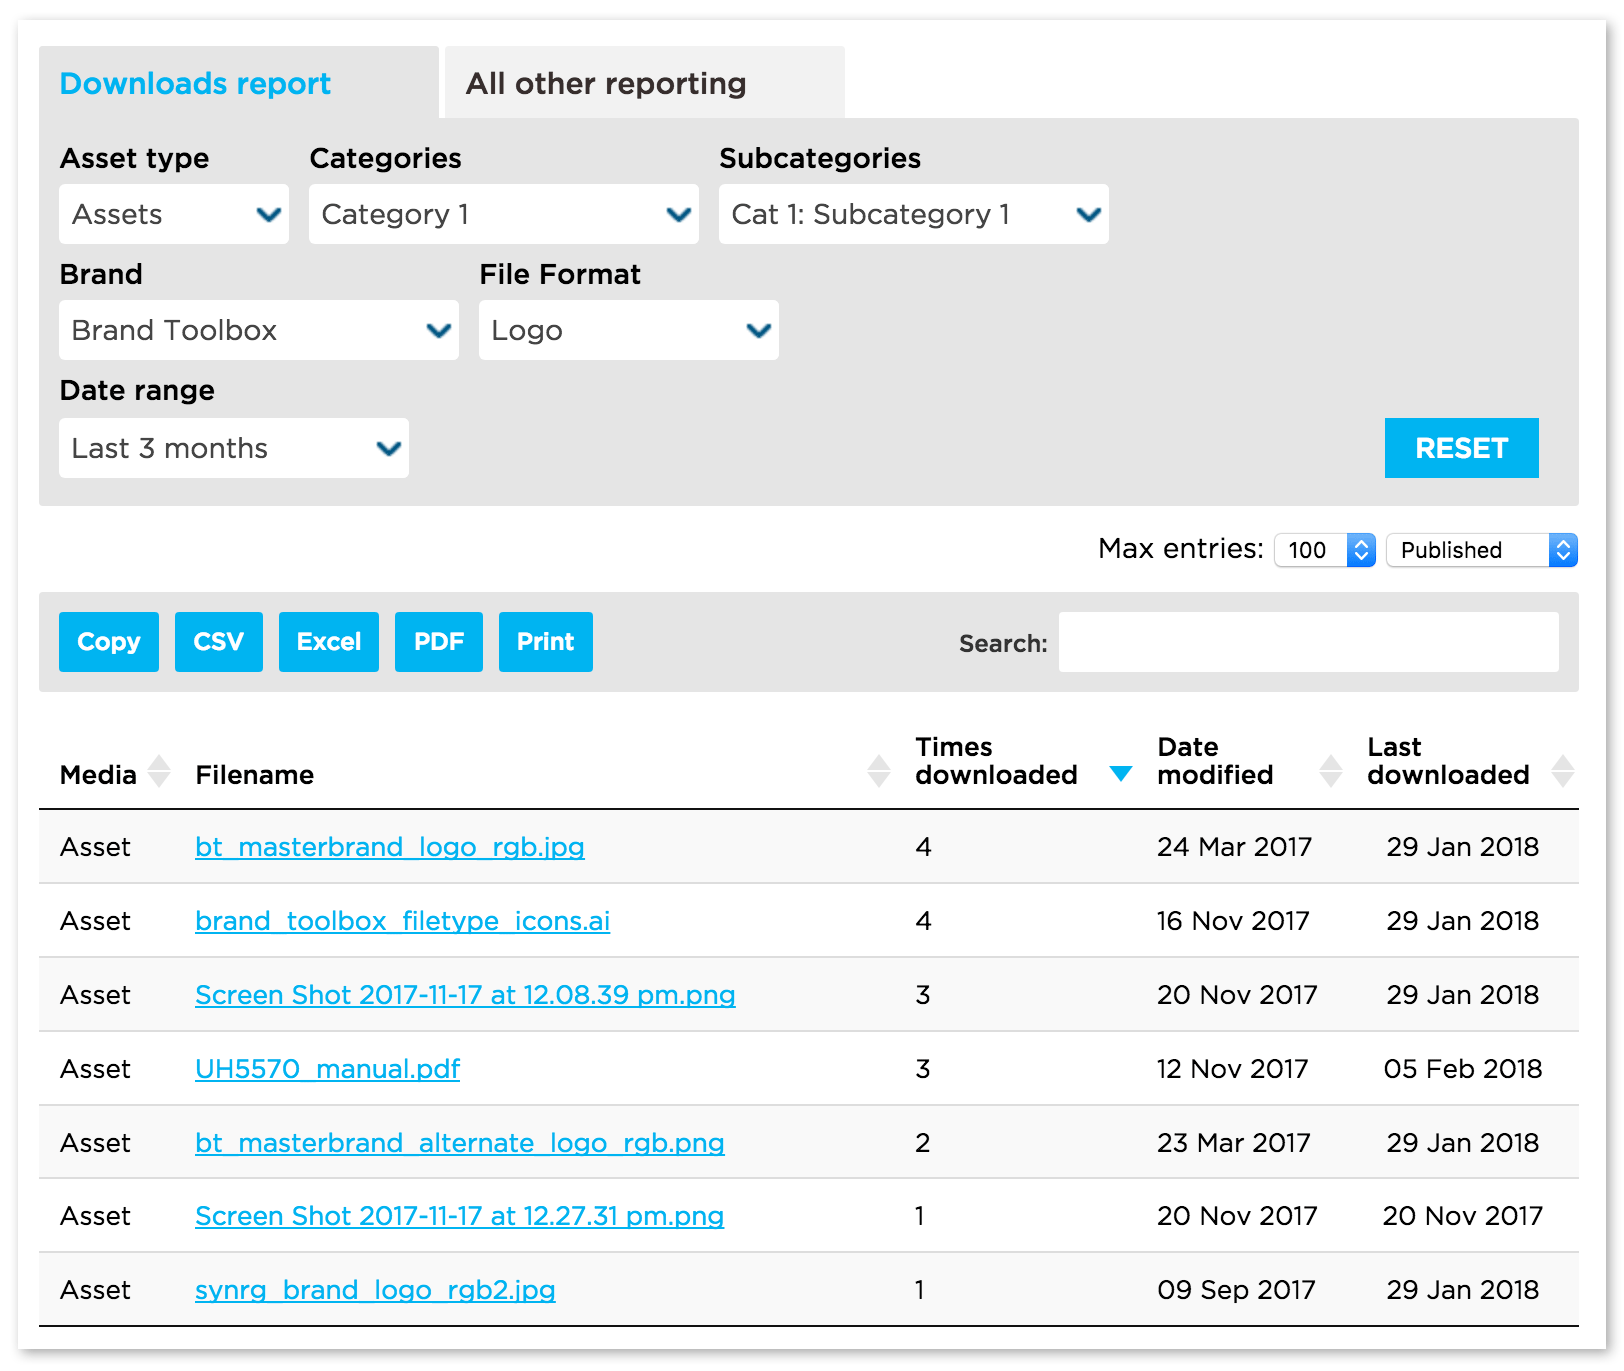Click into the Search field

[x=1308, y=642]
